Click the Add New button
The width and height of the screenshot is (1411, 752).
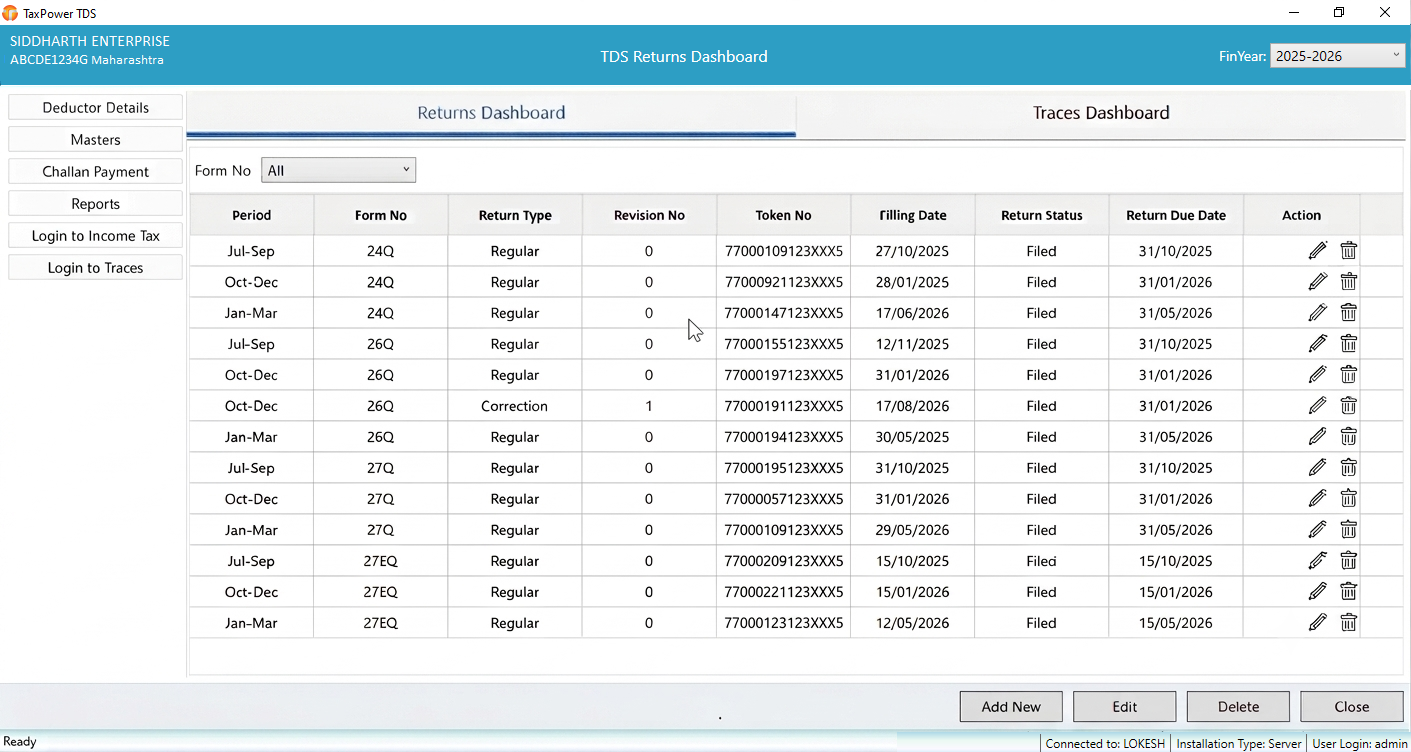click(1011, 706)
